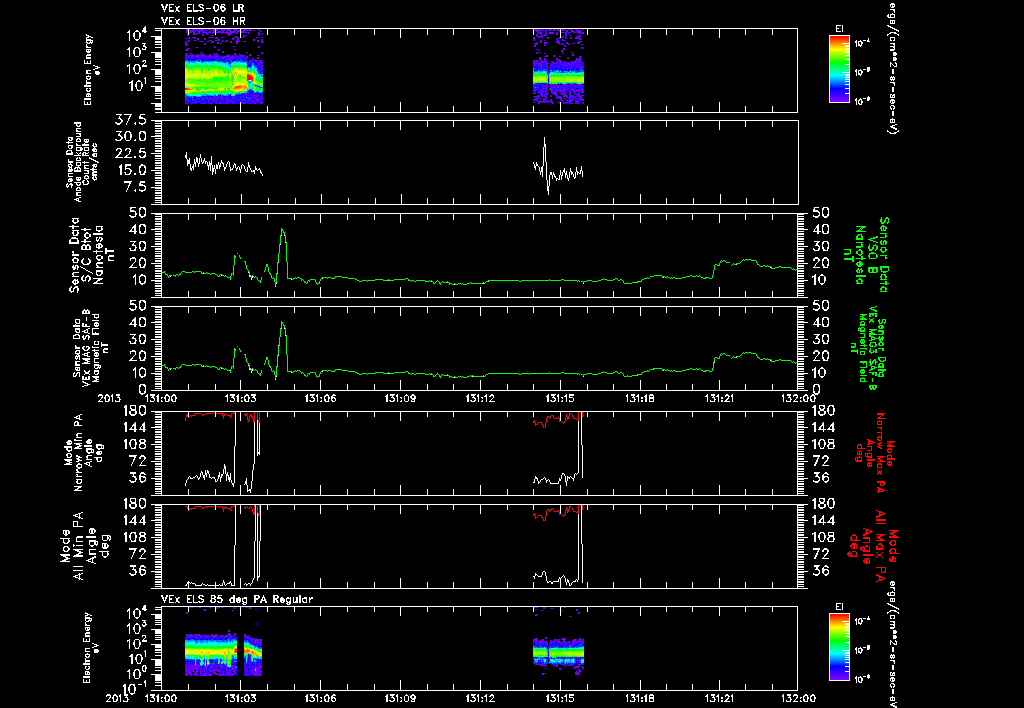Select the 'VEx ELS-06 HR' title text
Viewport: 1024px width, 708px height.
coord(202,21)
